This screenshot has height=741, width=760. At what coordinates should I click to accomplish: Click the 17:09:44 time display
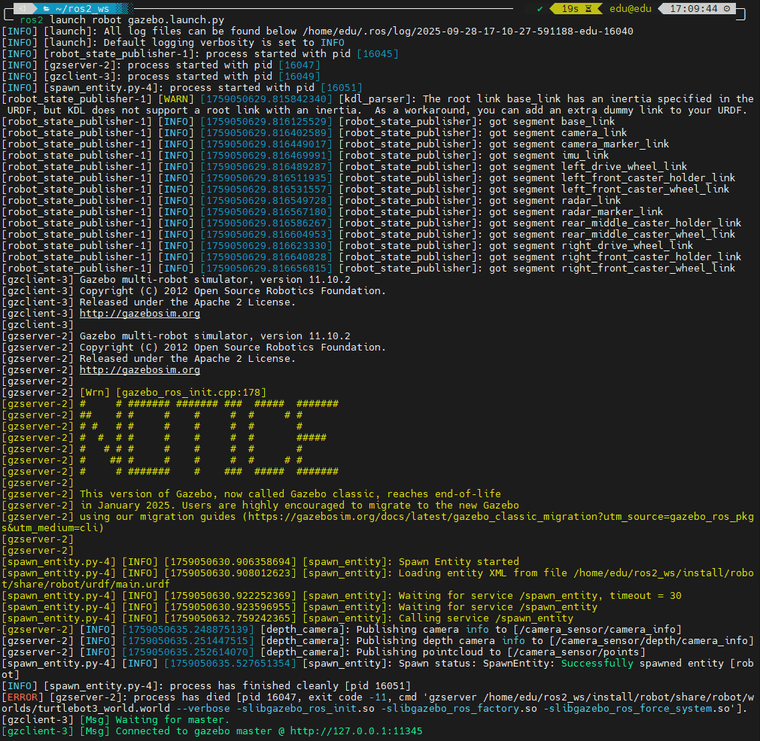(699, 7)
